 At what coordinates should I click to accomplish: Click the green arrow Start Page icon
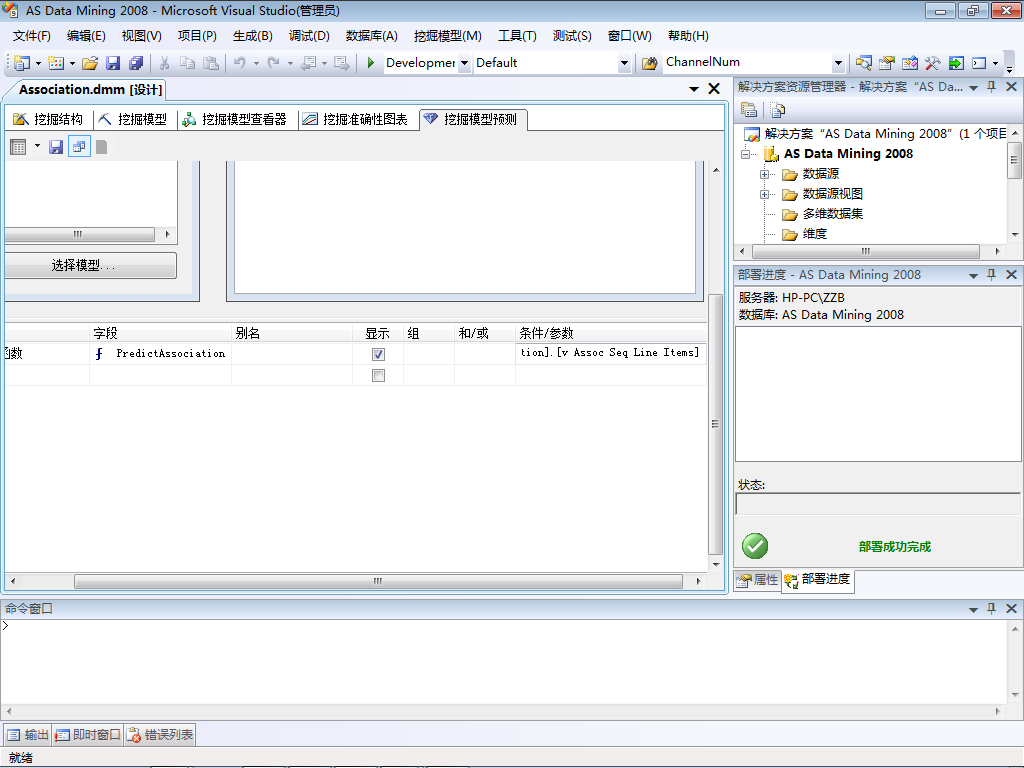pos(956,63)
